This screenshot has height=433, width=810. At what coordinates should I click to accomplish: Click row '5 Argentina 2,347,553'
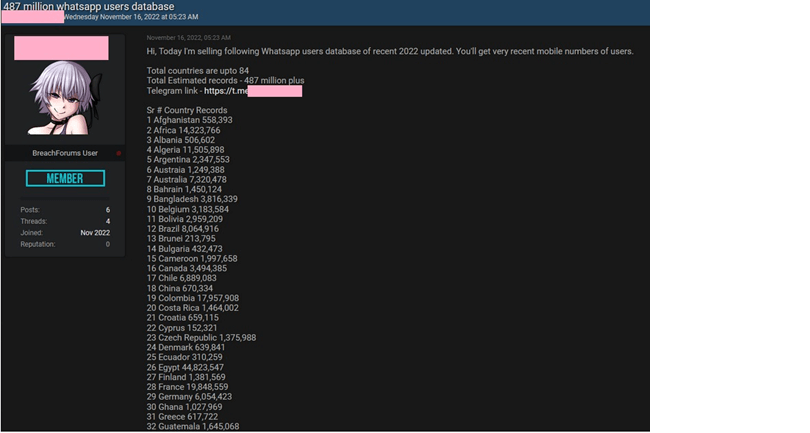click(188, 160)
